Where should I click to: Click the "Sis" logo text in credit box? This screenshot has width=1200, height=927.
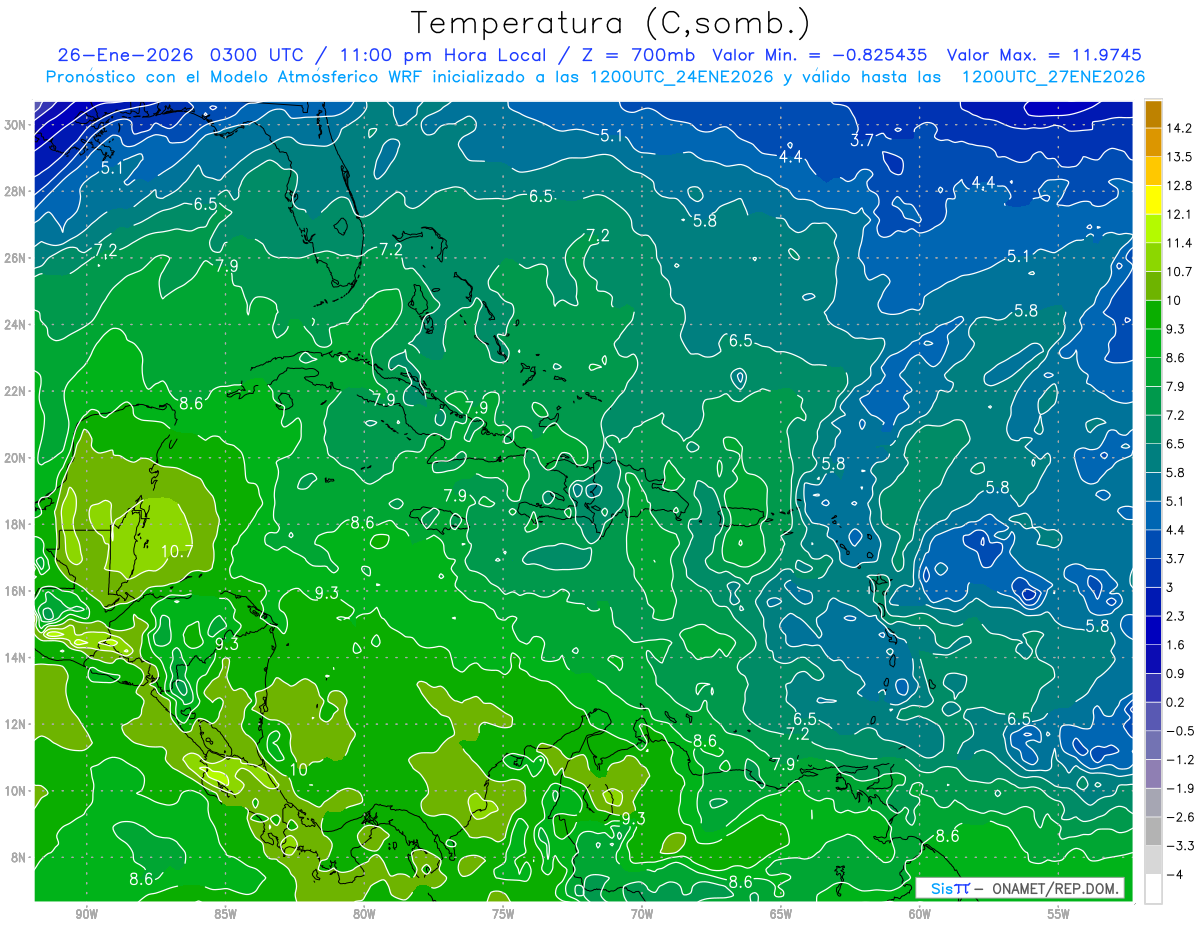(x=941, y=888)
